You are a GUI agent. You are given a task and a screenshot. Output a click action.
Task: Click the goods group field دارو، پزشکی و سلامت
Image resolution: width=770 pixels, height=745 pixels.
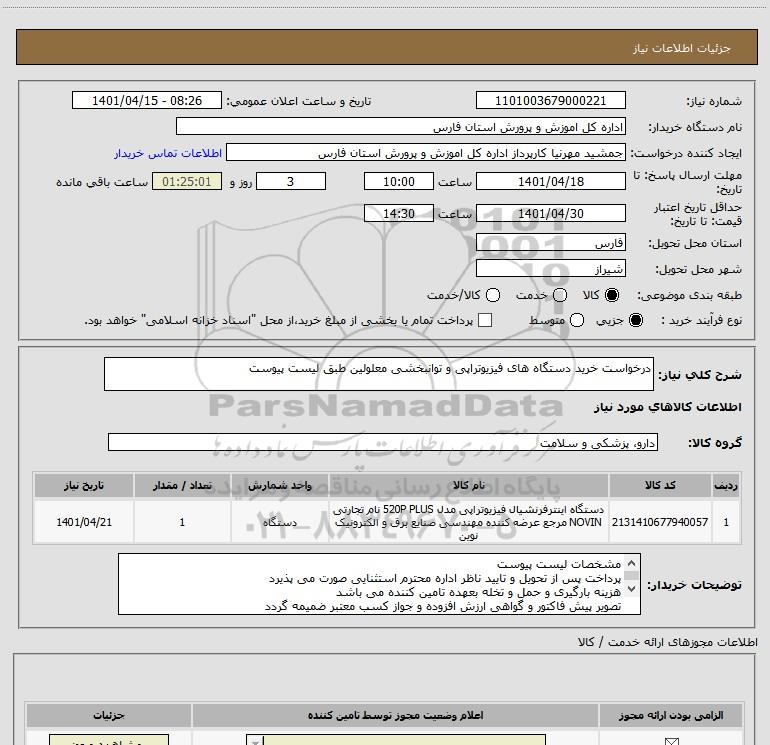(x=383, y=442)
